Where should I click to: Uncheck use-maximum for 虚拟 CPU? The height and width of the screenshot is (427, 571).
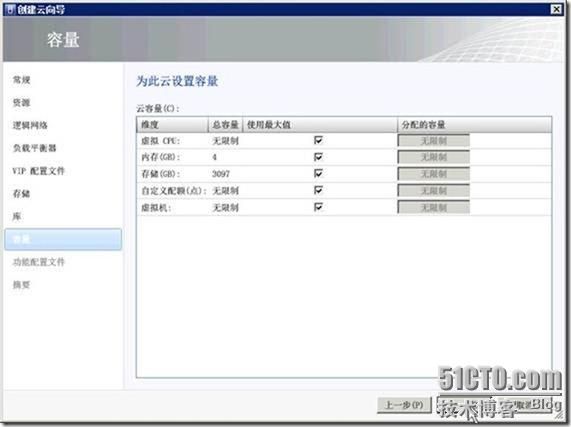318,140
